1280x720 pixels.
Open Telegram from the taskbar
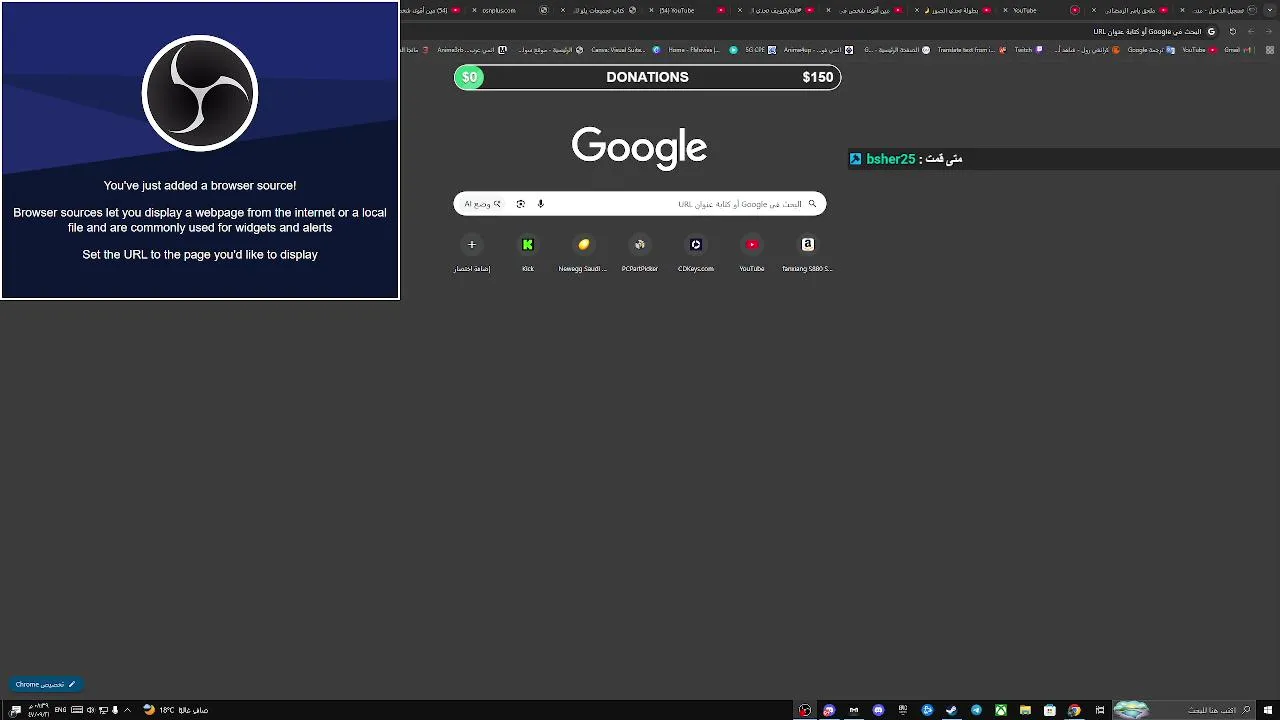(976, 710)
